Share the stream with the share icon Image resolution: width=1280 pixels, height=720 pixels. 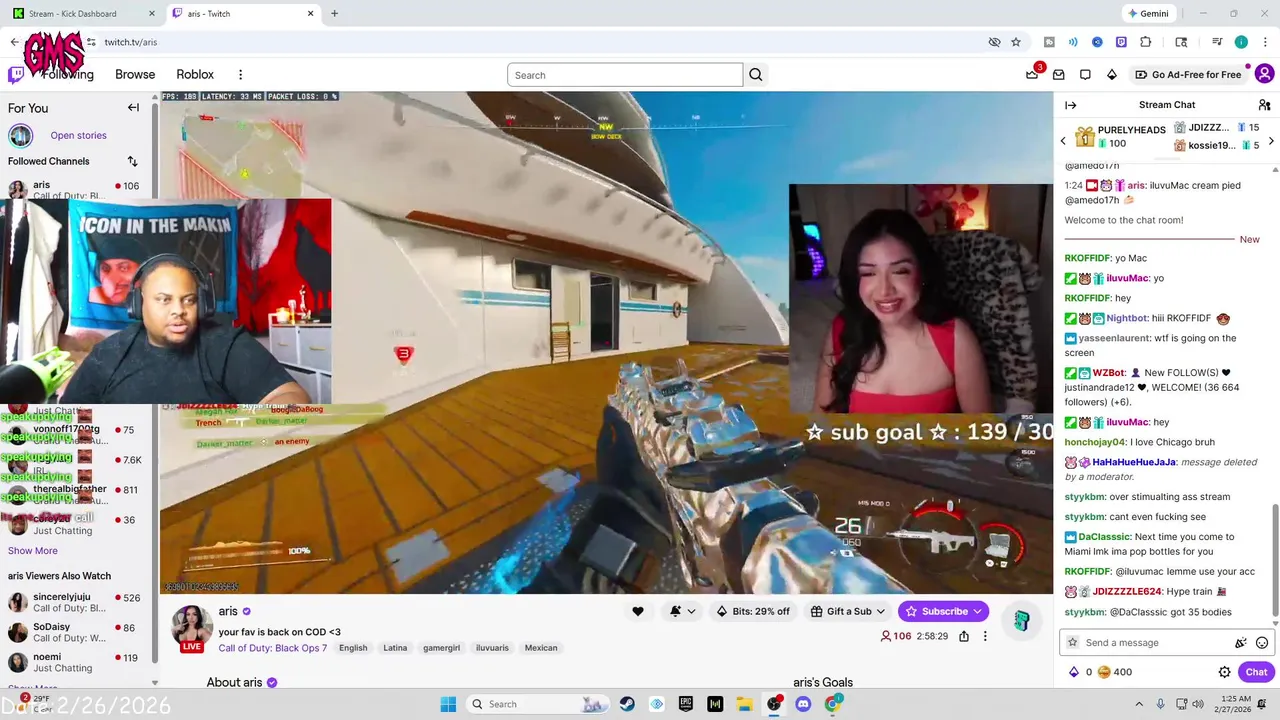(964, 636)
